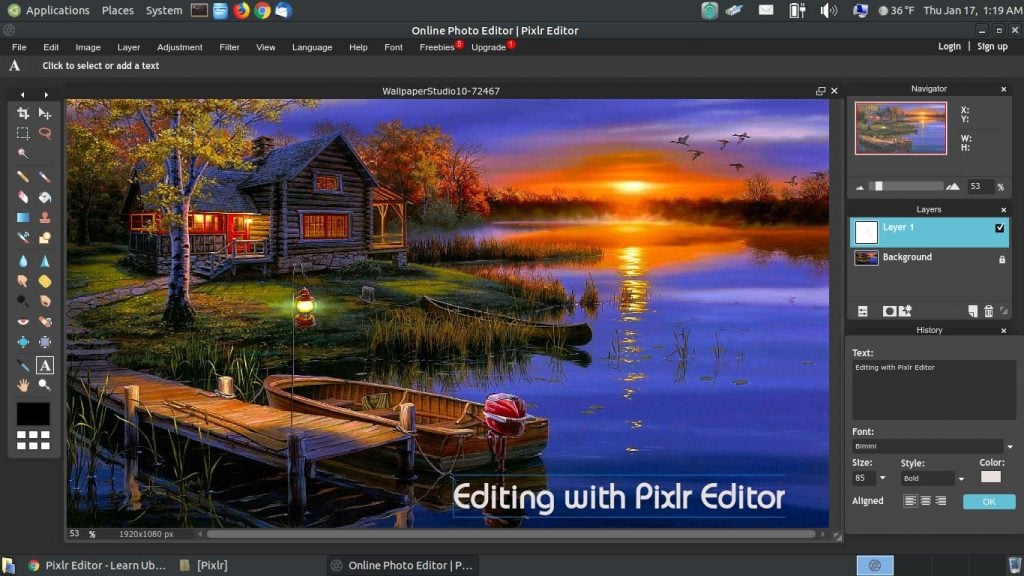Delete the selected layer
Image resolution: width=1024 pixels, height=576 pixels.
(x=989, y=312)
